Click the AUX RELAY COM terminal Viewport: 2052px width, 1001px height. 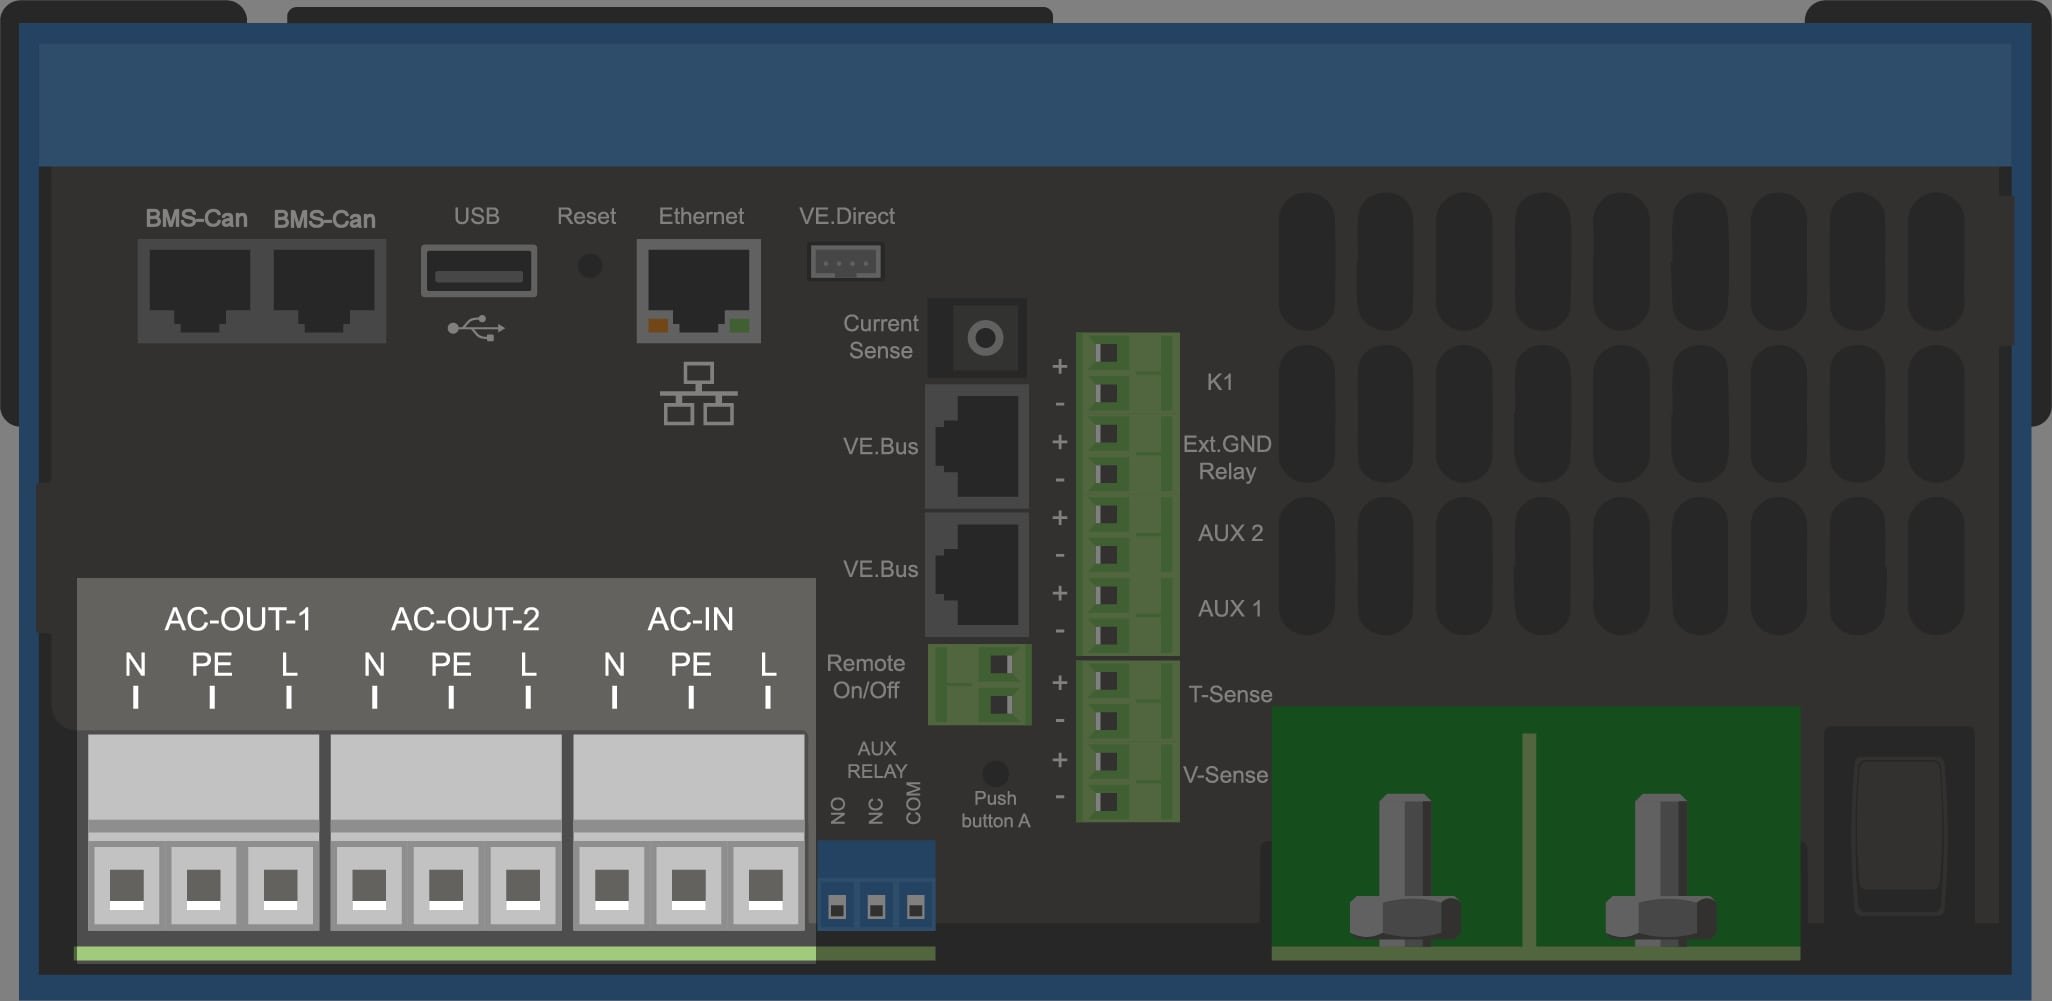[914, 907]
